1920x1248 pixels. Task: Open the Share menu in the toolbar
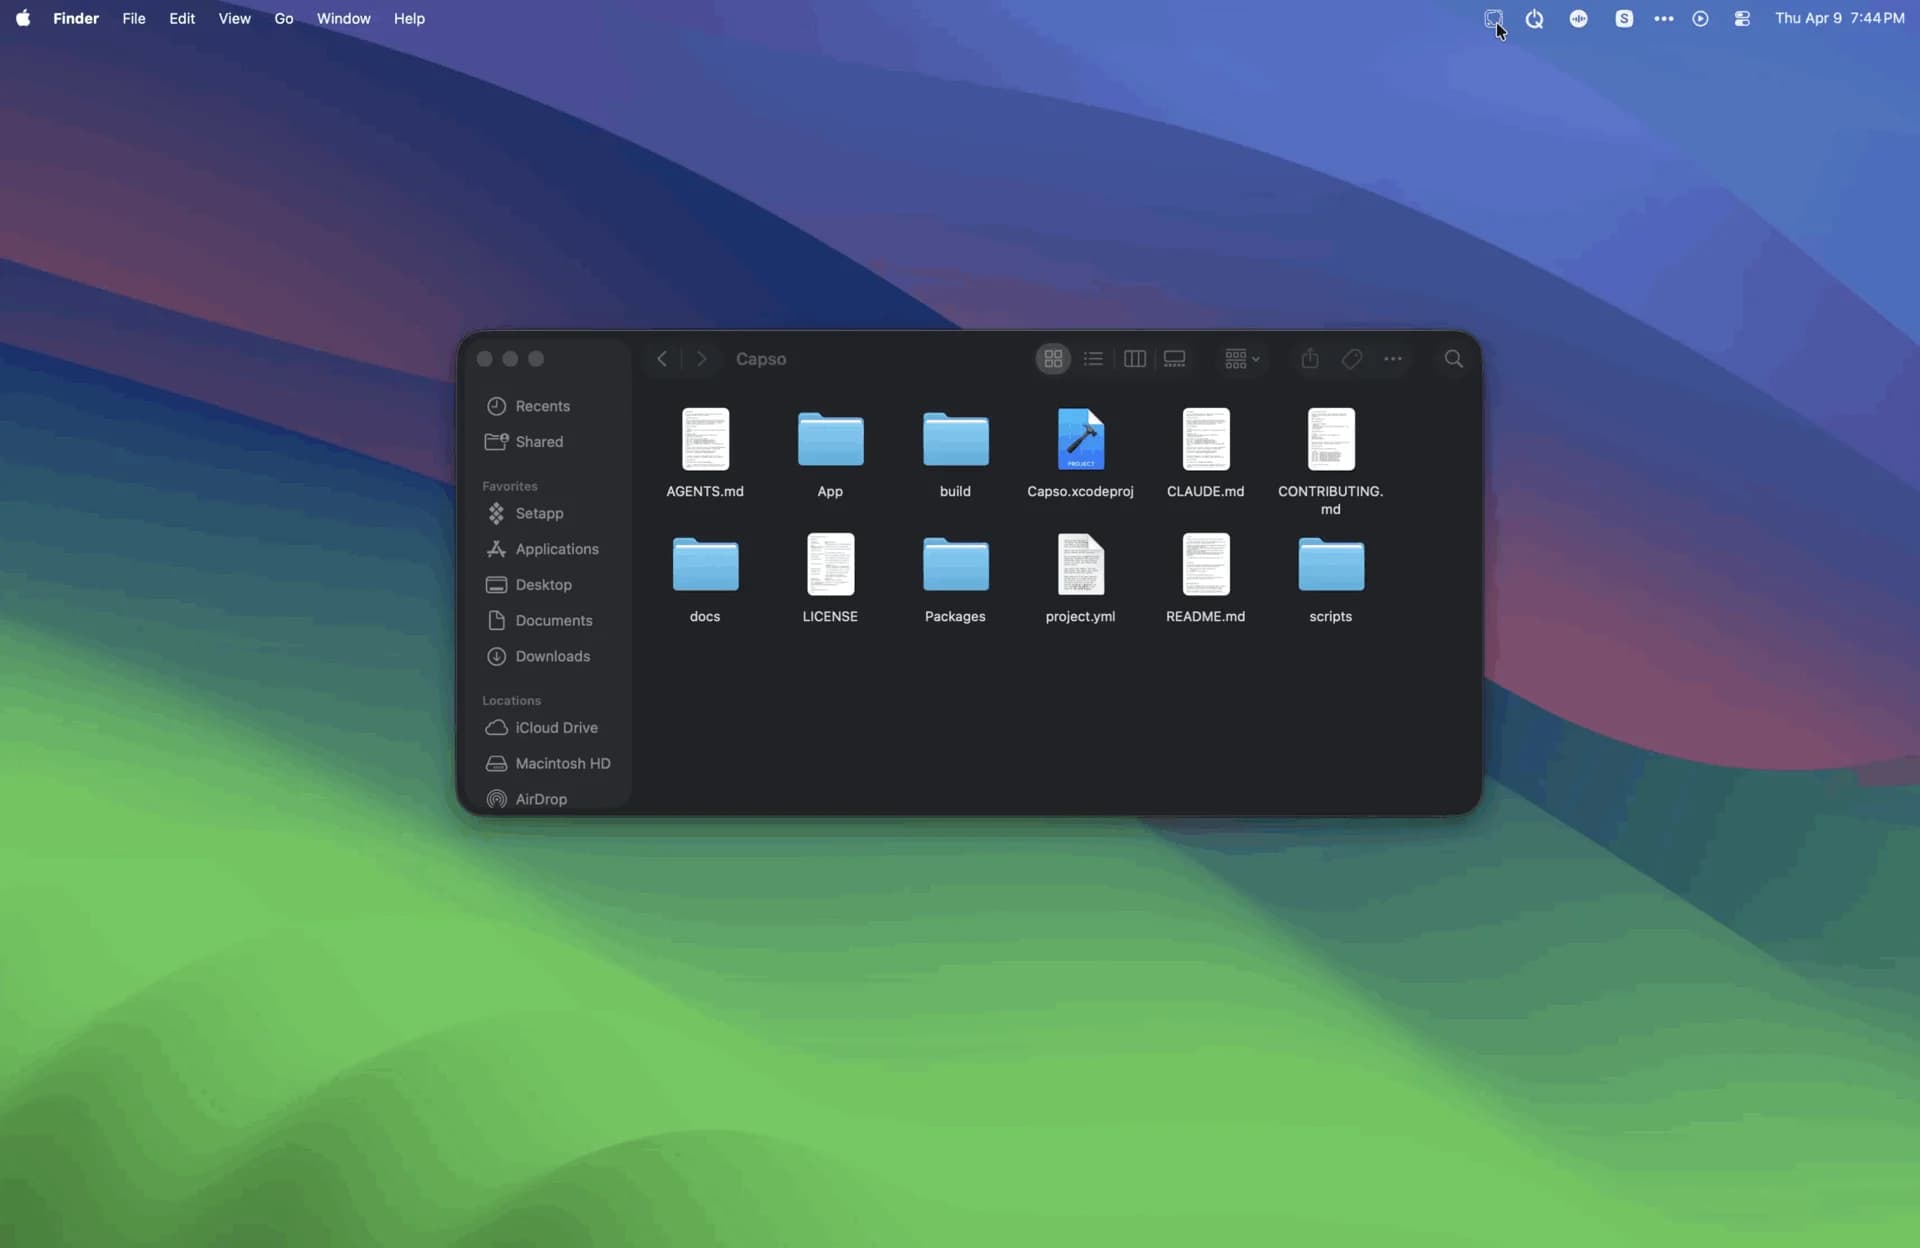tap(1310, 358)
